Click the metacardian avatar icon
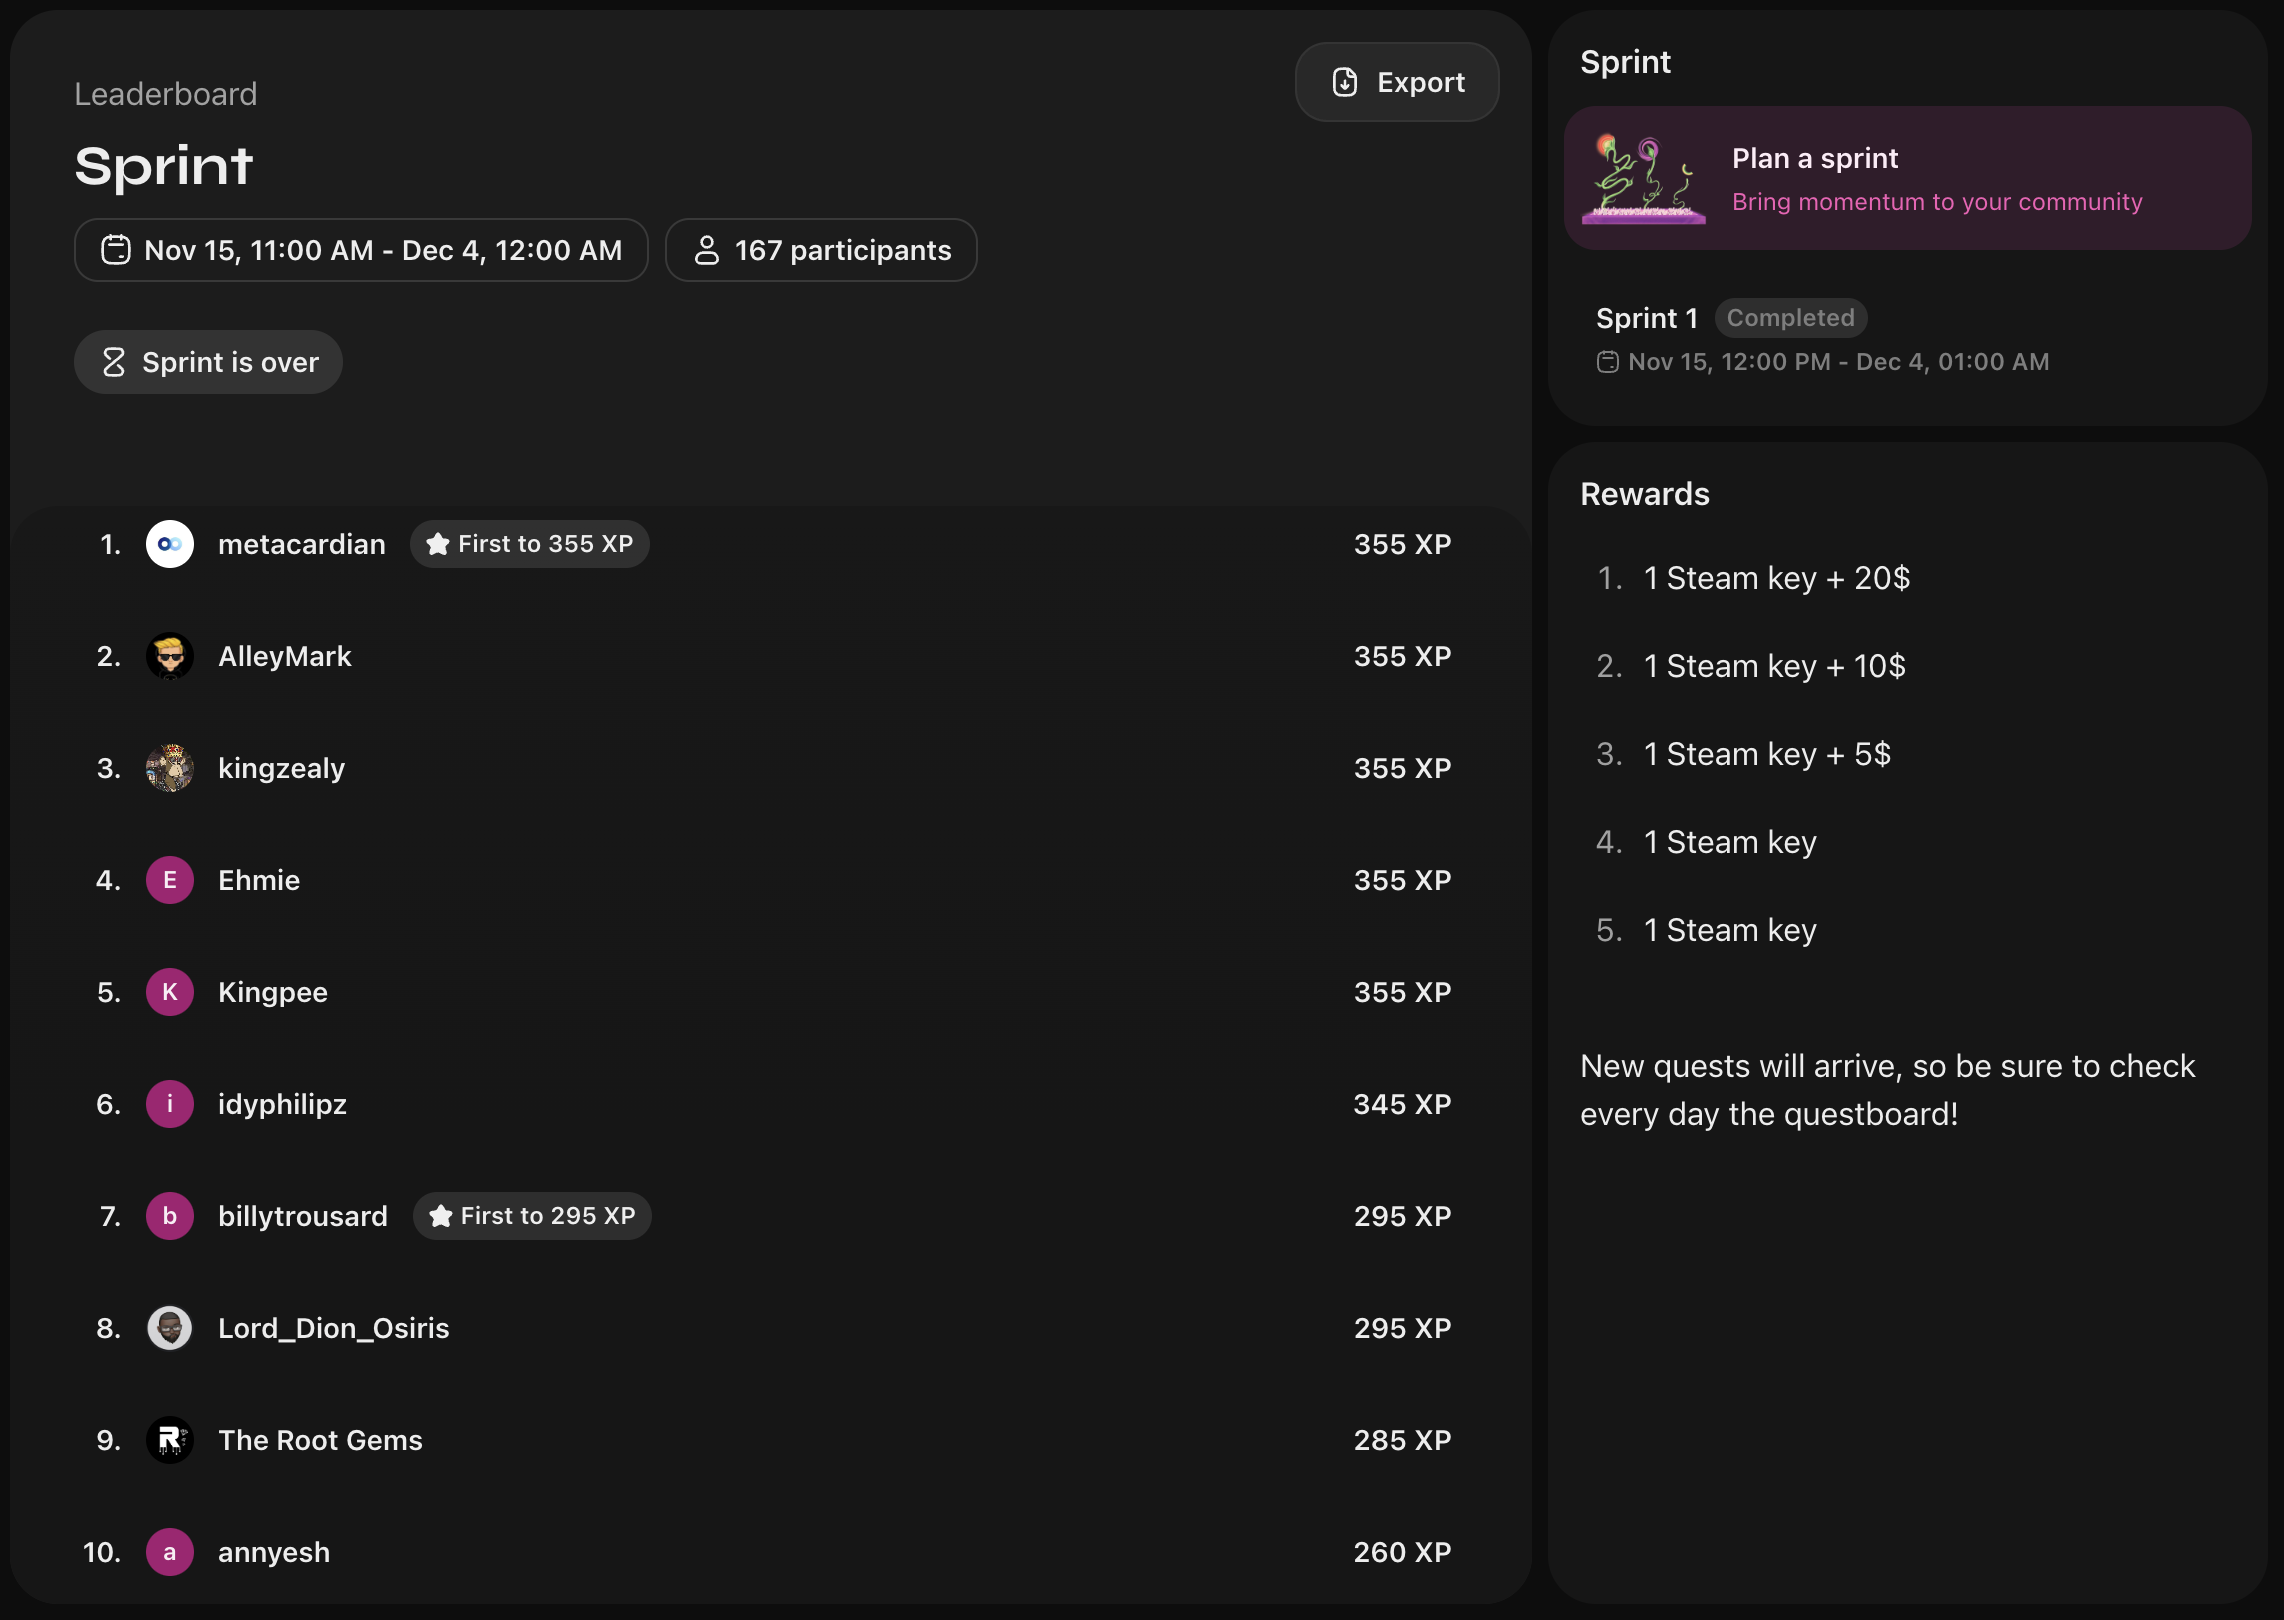 pyautogui.click(x=170, y=544)
